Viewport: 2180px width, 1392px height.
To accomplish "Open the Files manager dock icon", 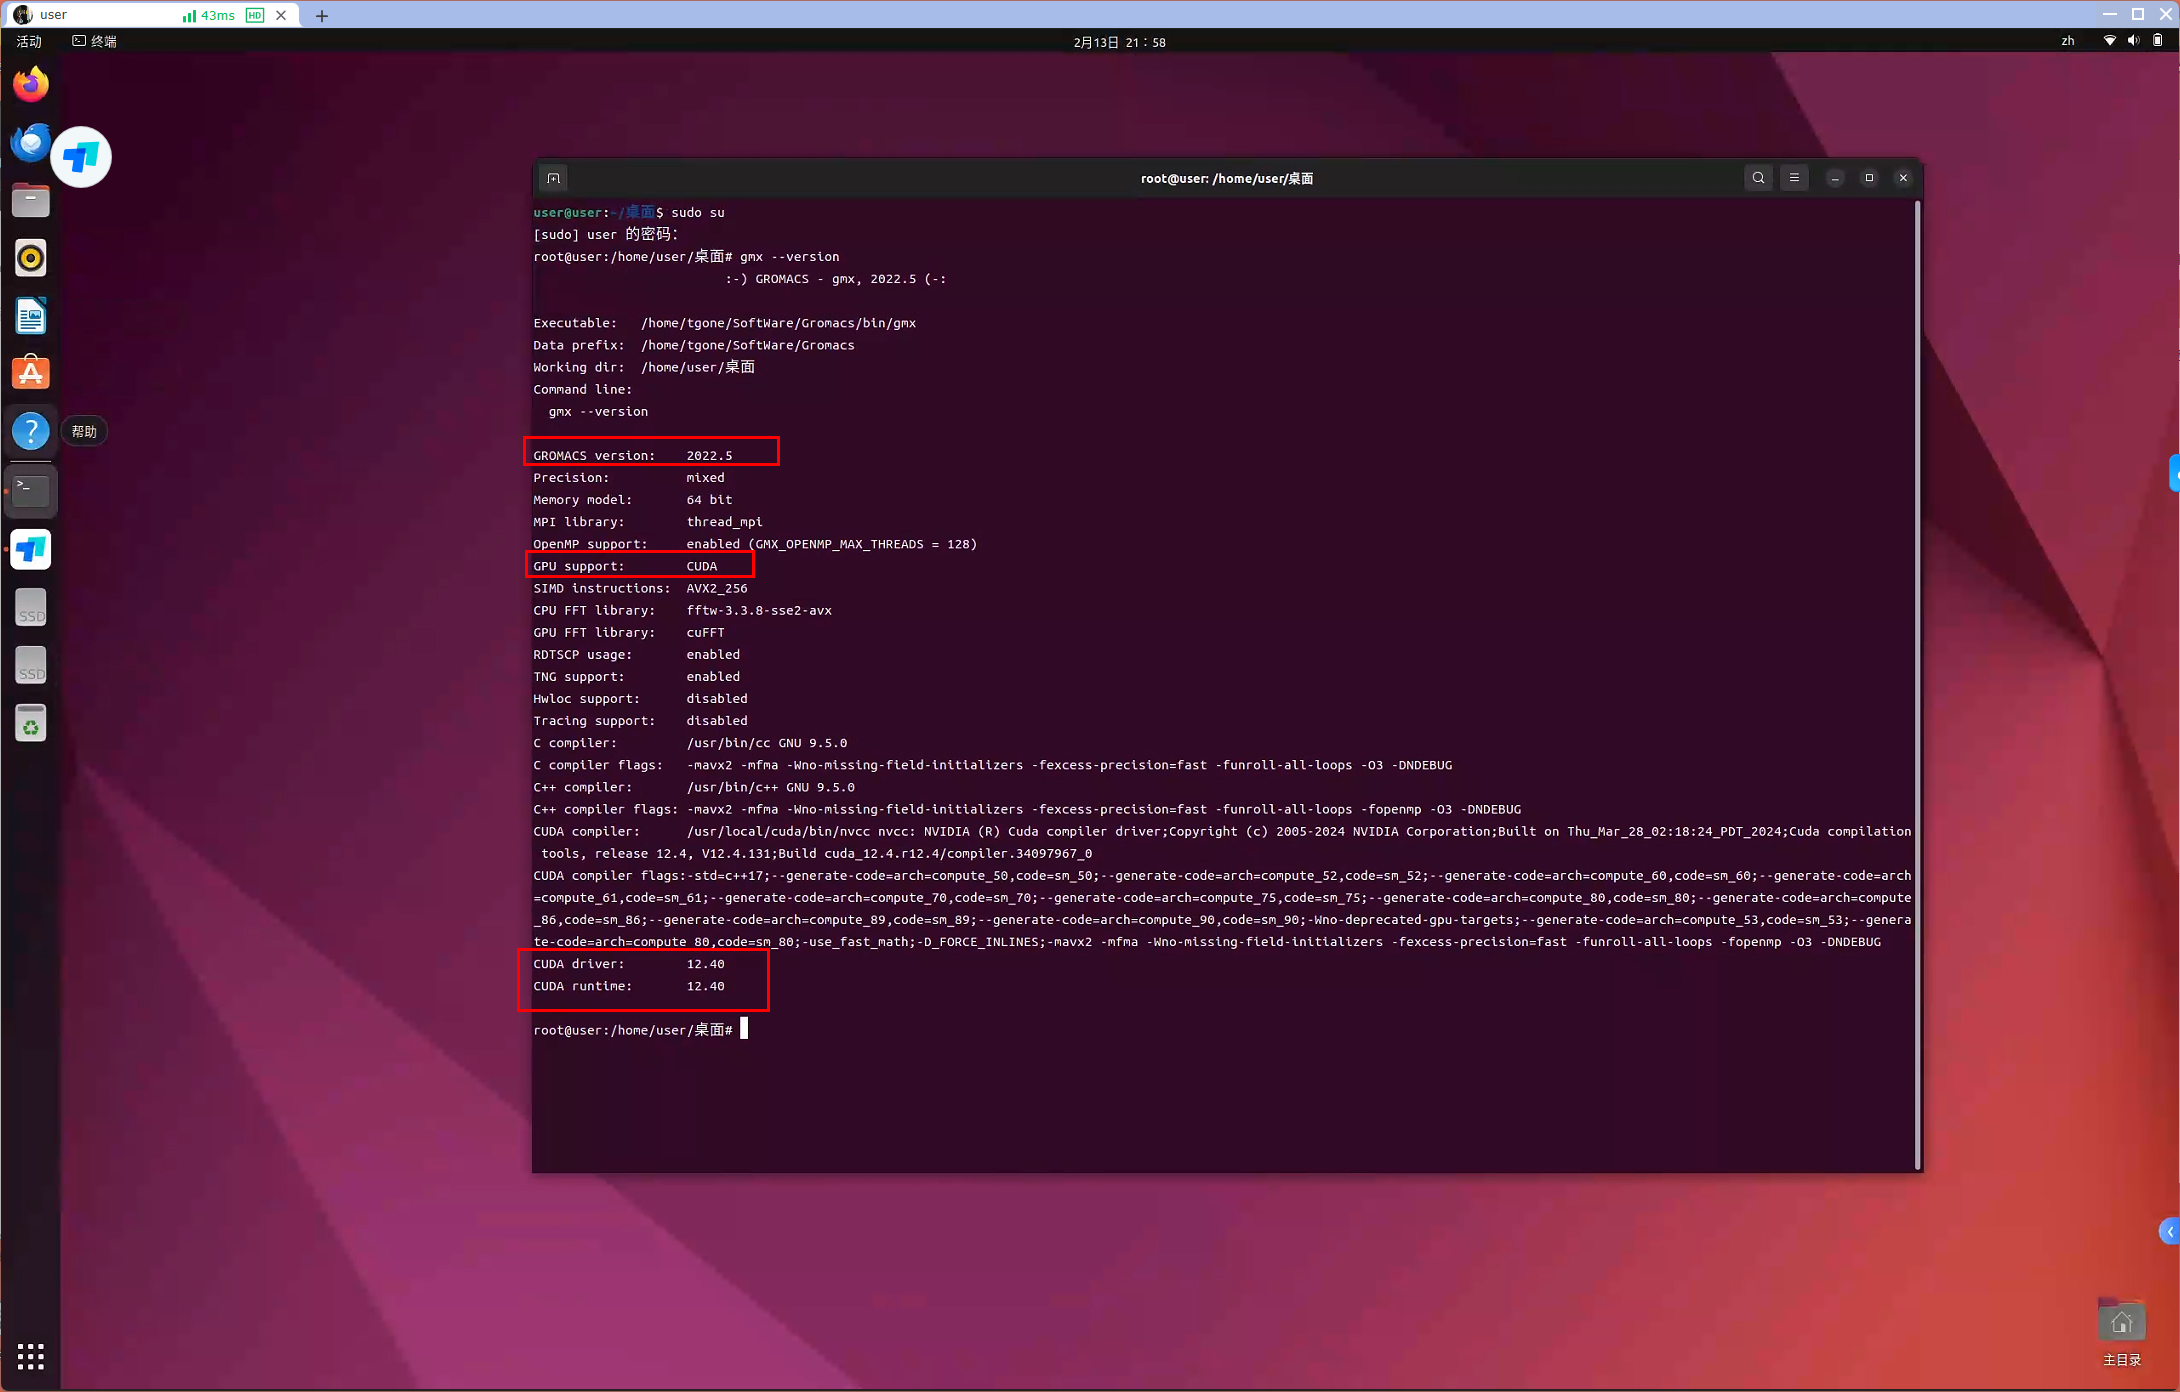I will click(31, 200).
